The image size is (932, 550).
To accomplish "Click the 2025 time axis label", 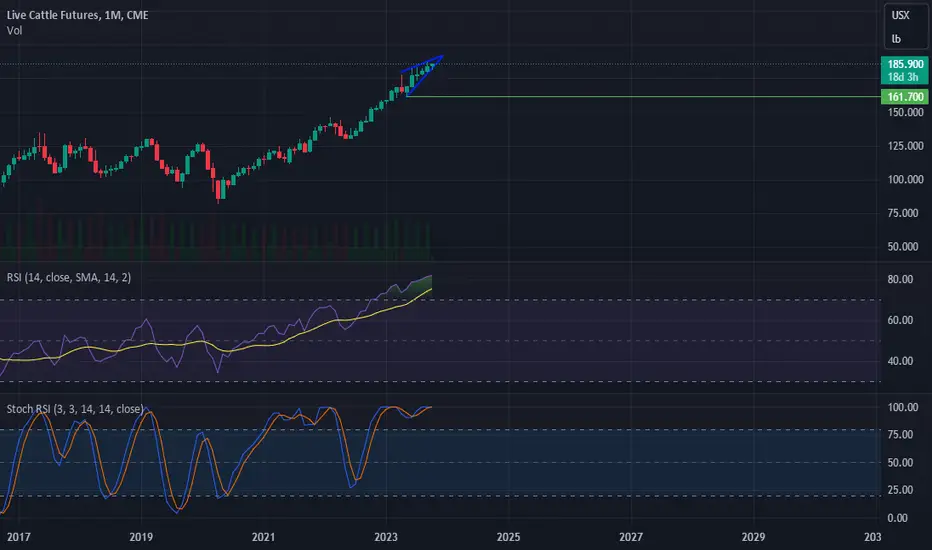I will (x=508, y=537).
